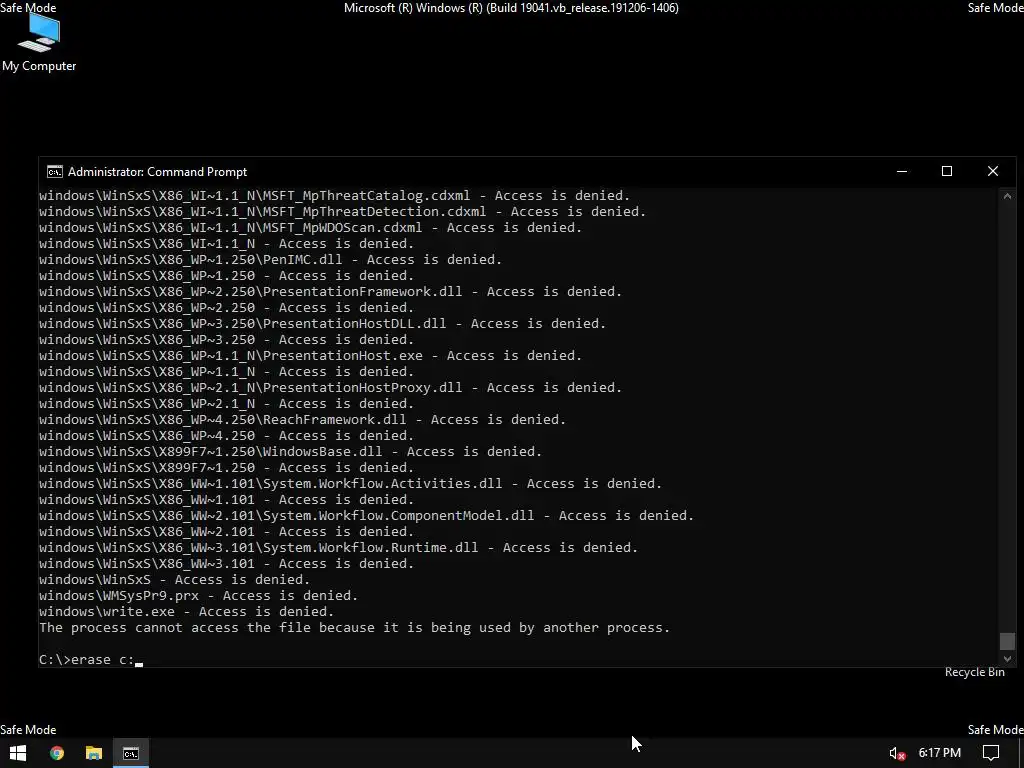Click the 'X86_WI~1.1_N - Access is denied.' line
1024x768 pixels.
(227, 244)
